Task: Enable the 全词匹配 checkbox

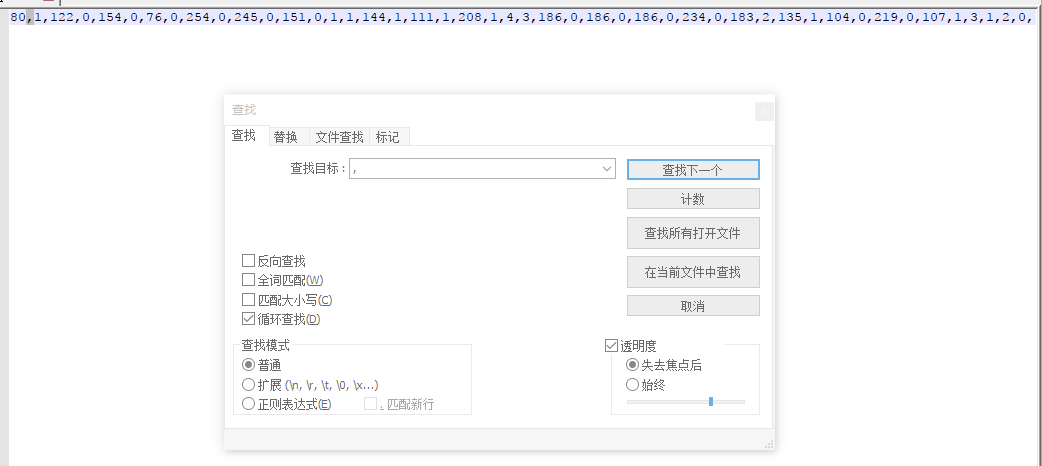Action: coord(249,280)
